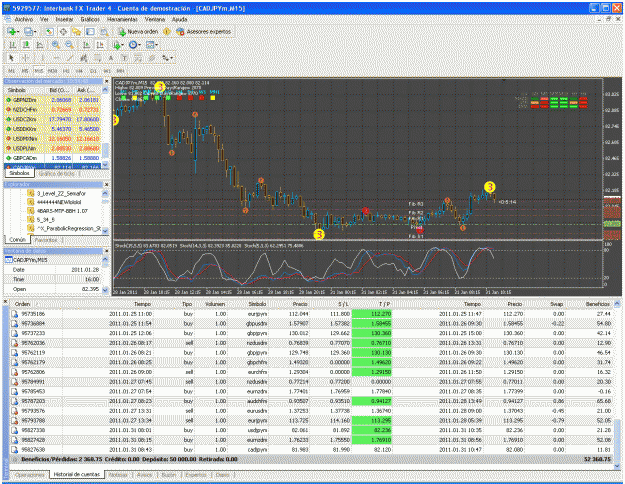Viewport: 625px width, 484px height.
Task: Toggle the M15 timeframe button
Action: pos(38,71)
